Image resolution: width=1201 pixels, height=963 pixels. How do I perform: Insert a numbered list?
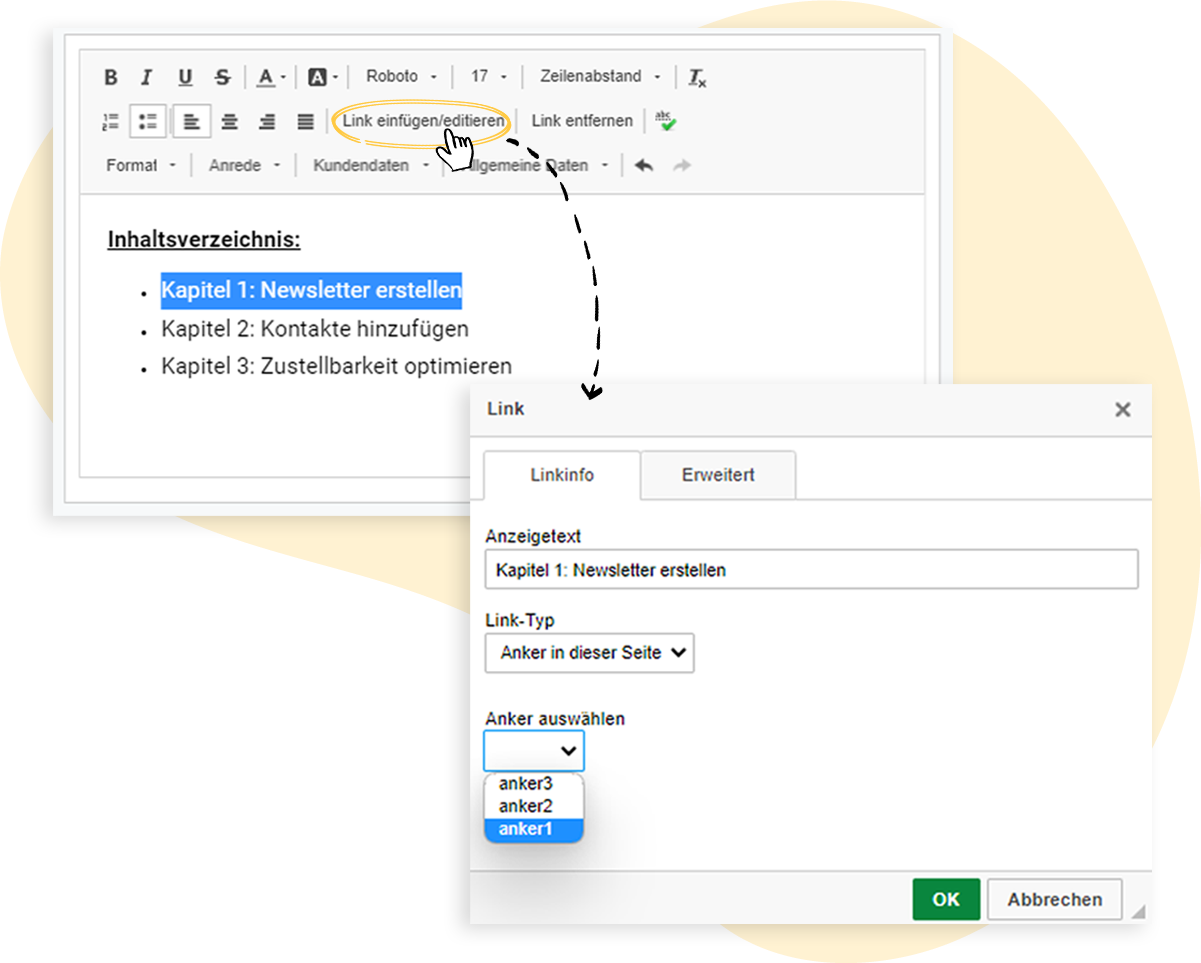[111, 122]
